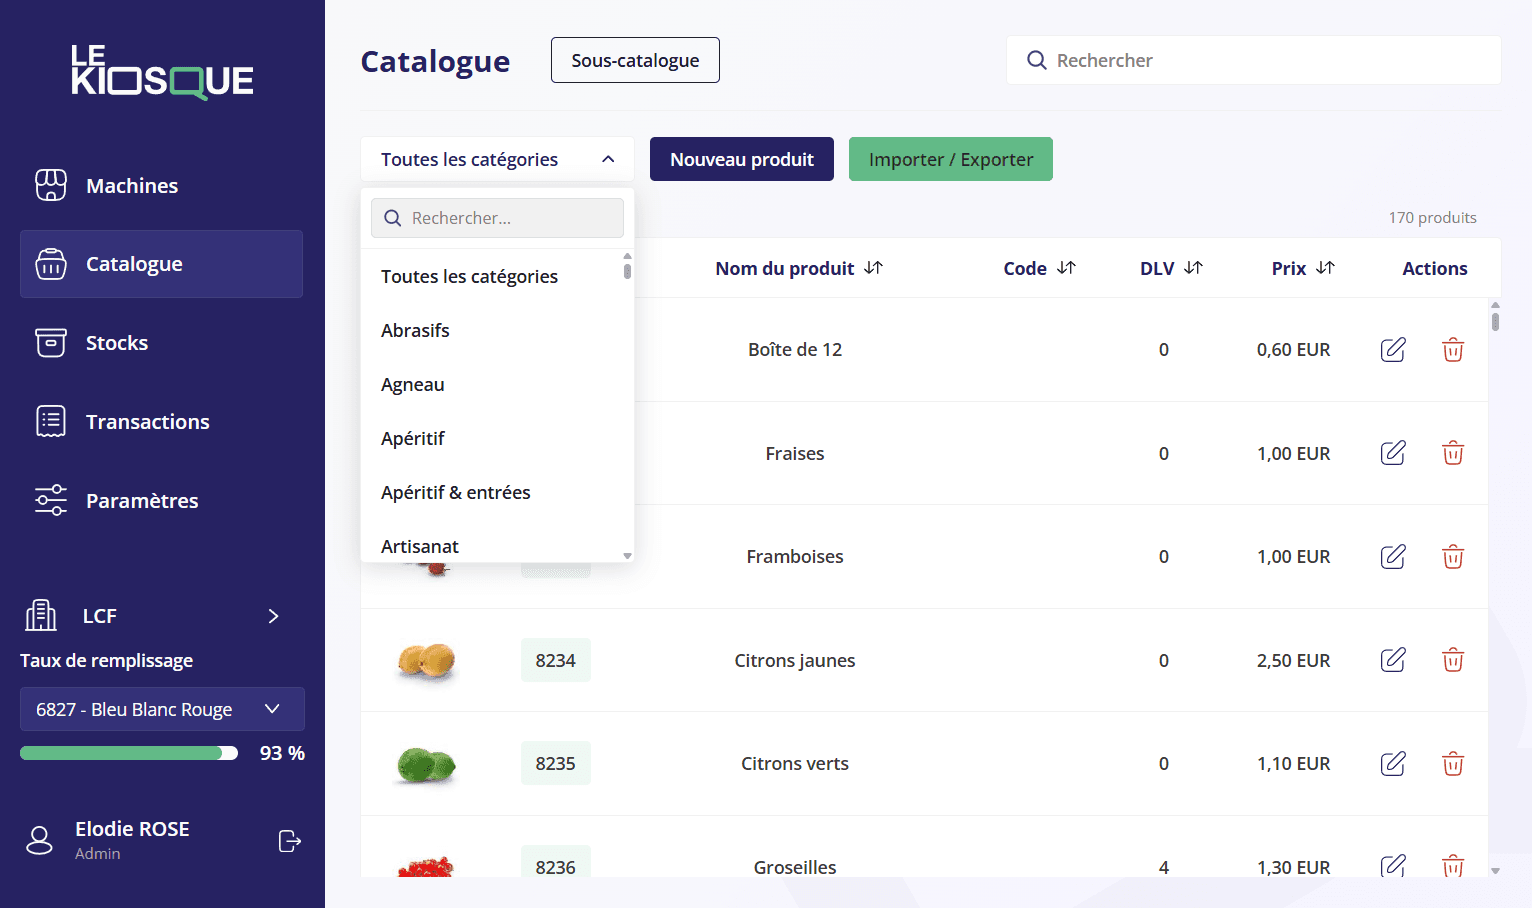
Task: Open Transactions page
Action: (x=161, y=422)
